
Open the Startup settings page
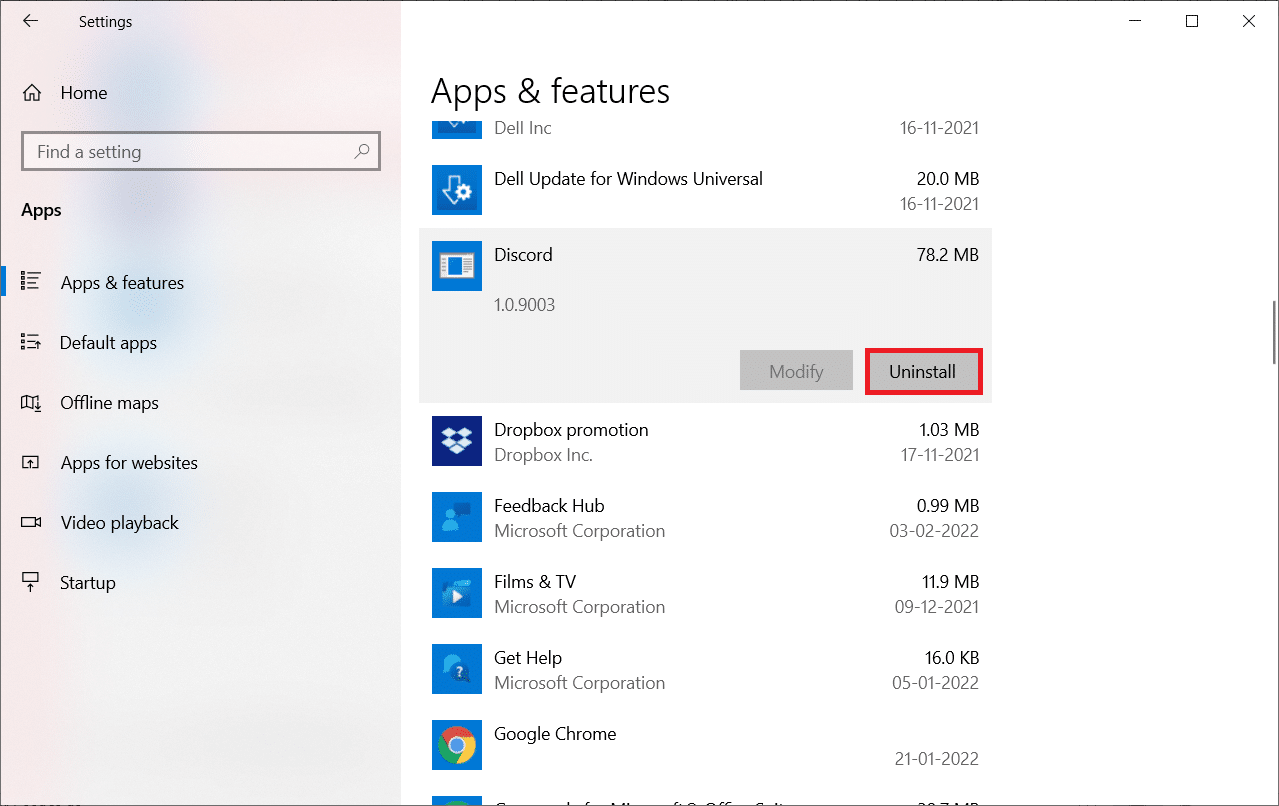(200, 583)
